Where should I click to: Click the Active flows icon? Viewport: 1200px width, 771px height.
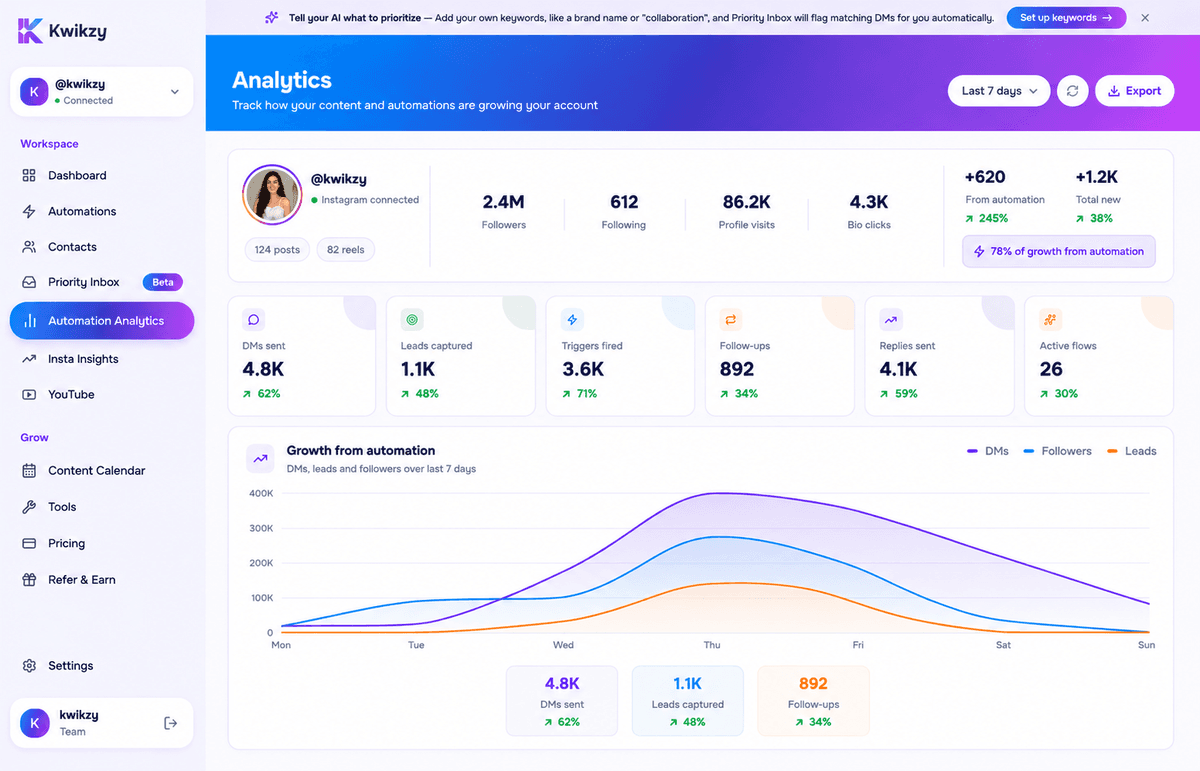pyautogui.click(x=1051, y=320)
